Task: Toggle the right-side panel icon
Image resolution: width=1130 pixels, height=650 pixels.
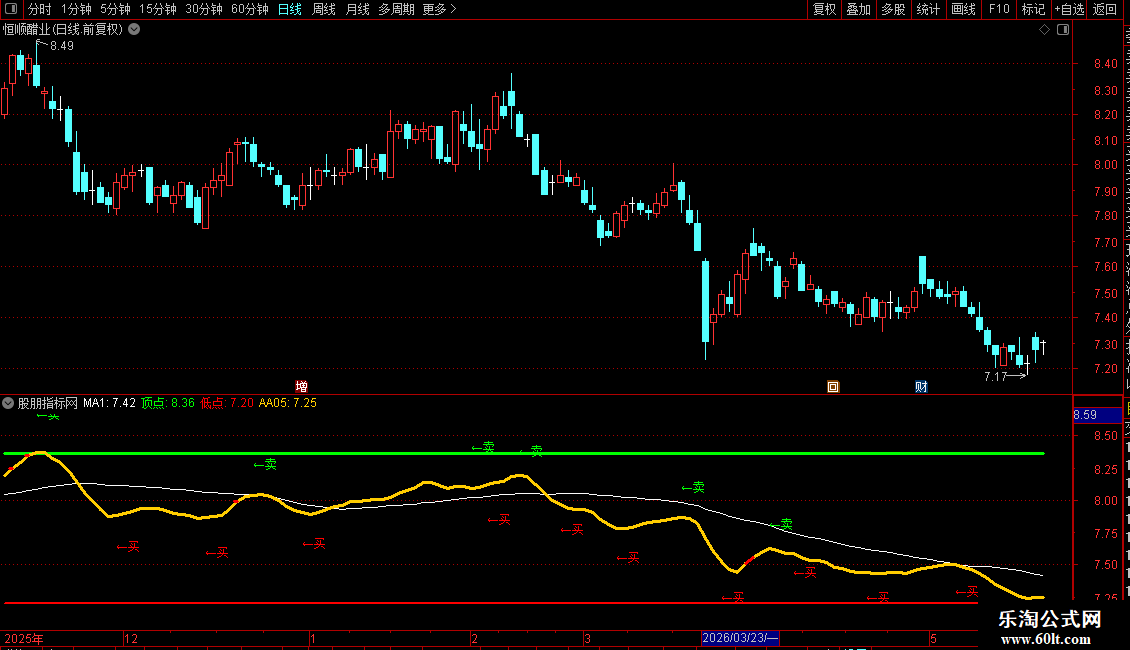Action: 1063,30
